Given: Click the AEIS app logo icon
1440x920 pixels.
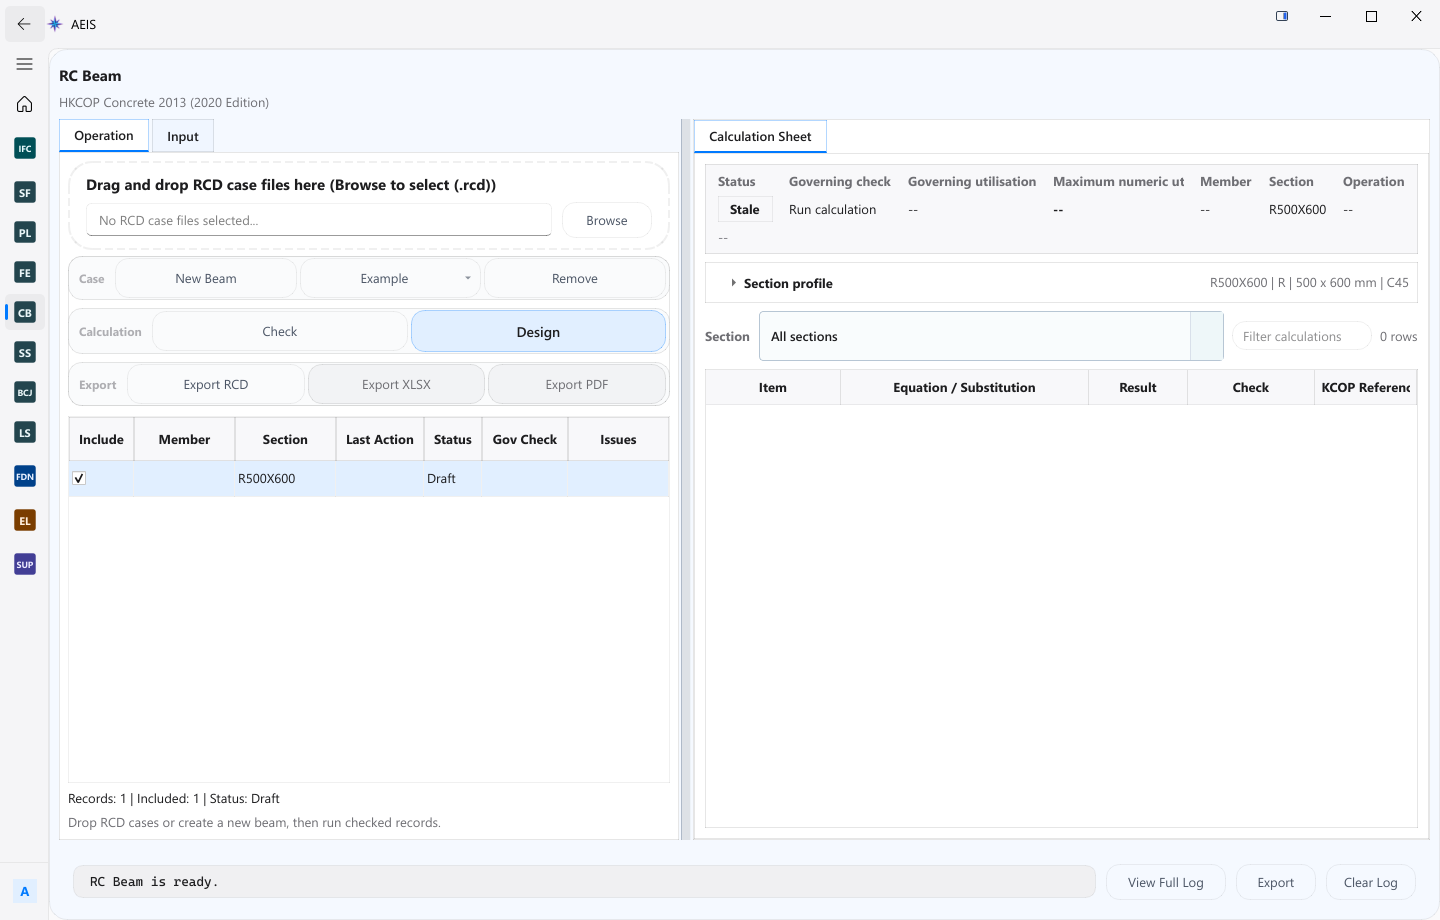Looking at the screenshot, I should tap(55, 24).
